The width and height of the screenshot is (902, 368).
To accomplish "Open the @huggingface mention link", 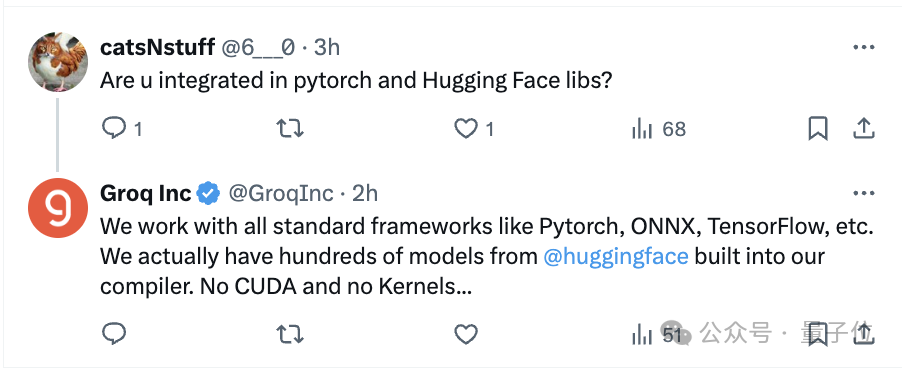I will tap(616, 256).
